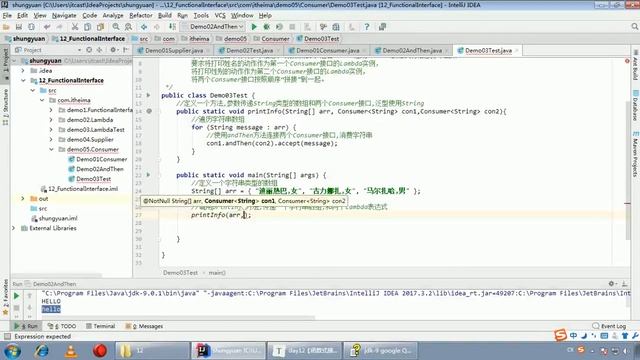Click the Run console horizontal scrollbar
This screenshot has height=360, width=640.
tap(178, 317)
